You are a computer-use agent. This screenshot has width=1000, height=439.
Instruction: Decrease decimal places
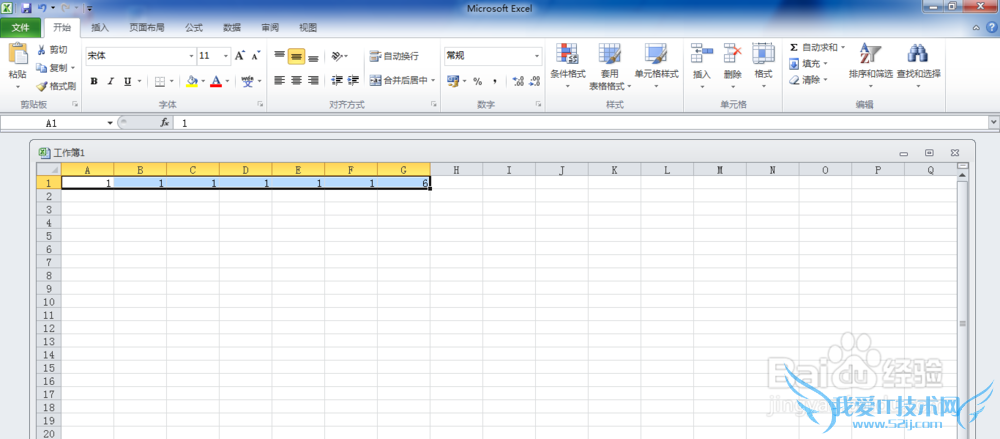534,81
